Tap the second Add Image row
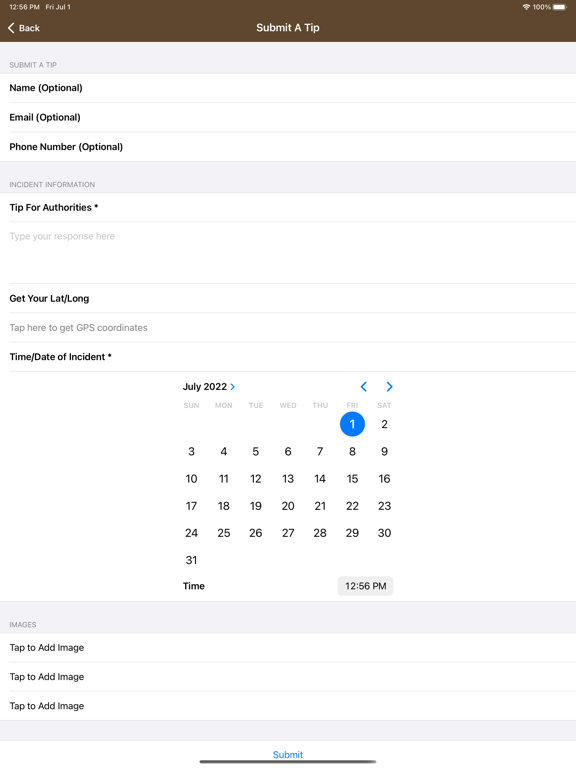Screen dimensions: 576x768 [x=288, y=676]
